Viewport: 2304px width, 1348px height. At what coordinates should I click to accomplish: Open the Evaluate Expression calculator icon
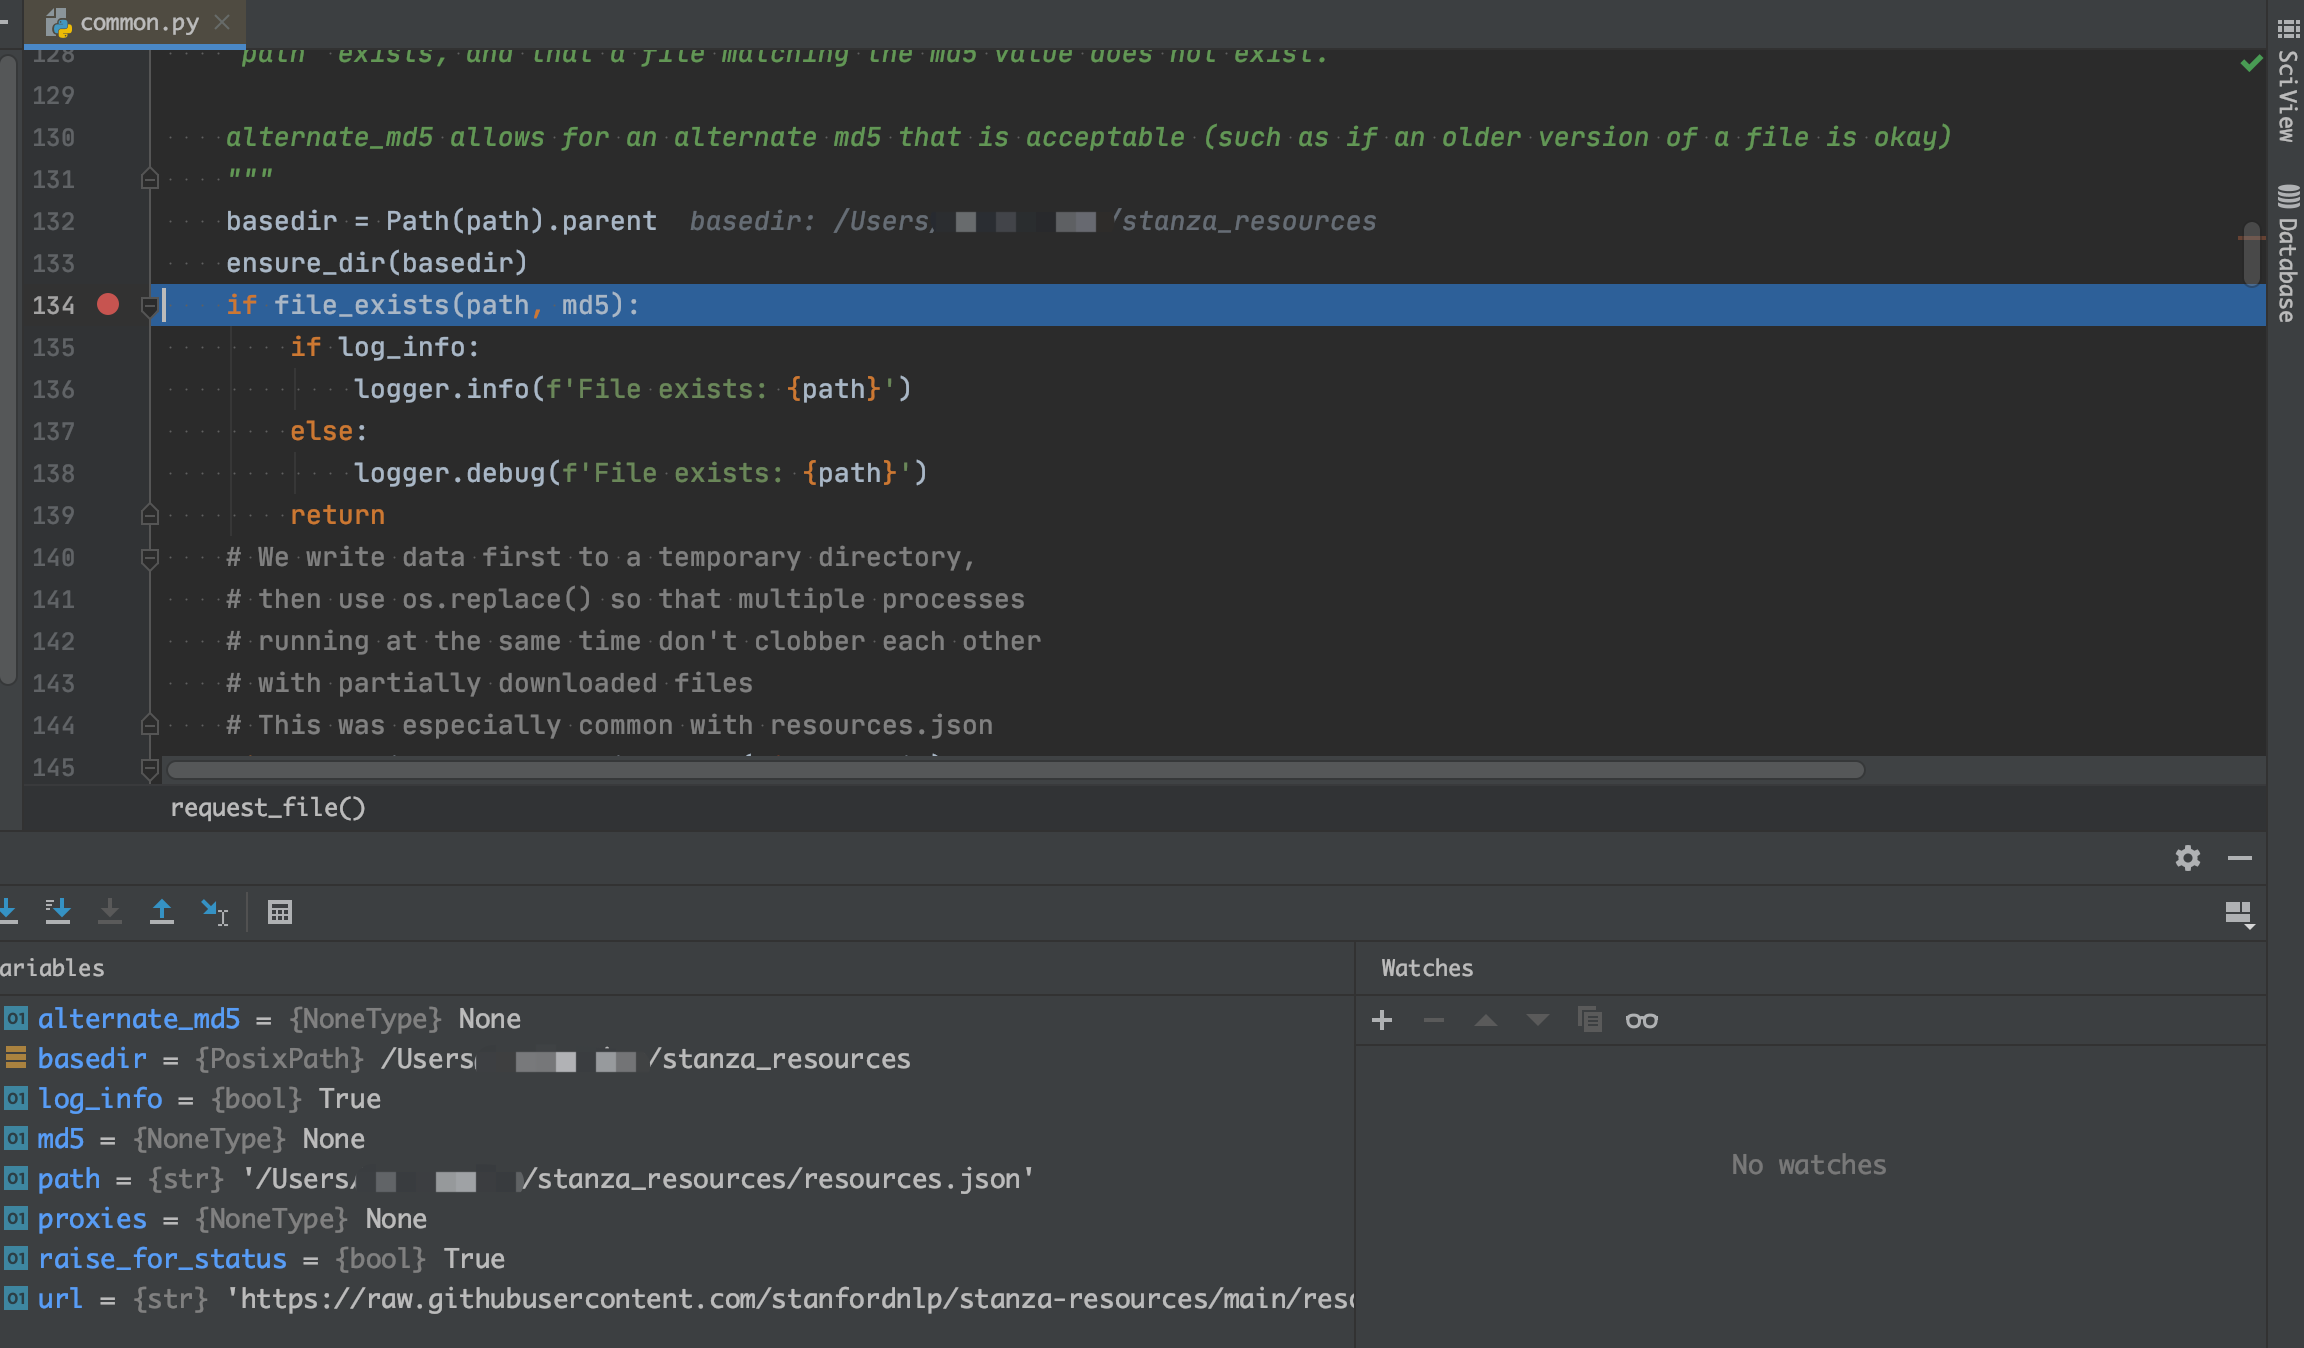280,911
